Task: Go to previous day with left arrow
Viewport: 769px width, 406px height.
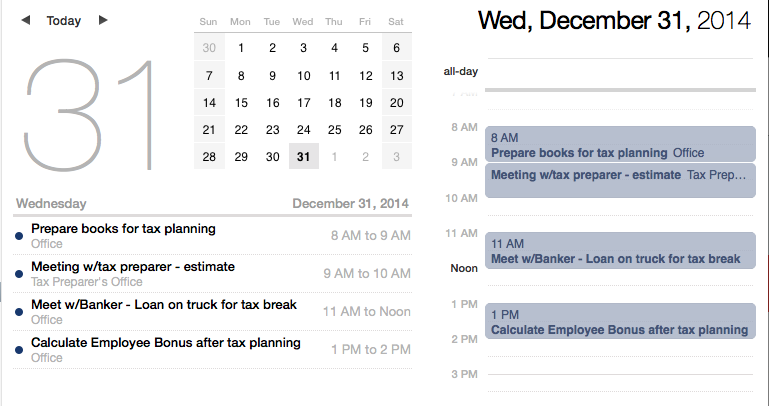Action: pos(25,20)
